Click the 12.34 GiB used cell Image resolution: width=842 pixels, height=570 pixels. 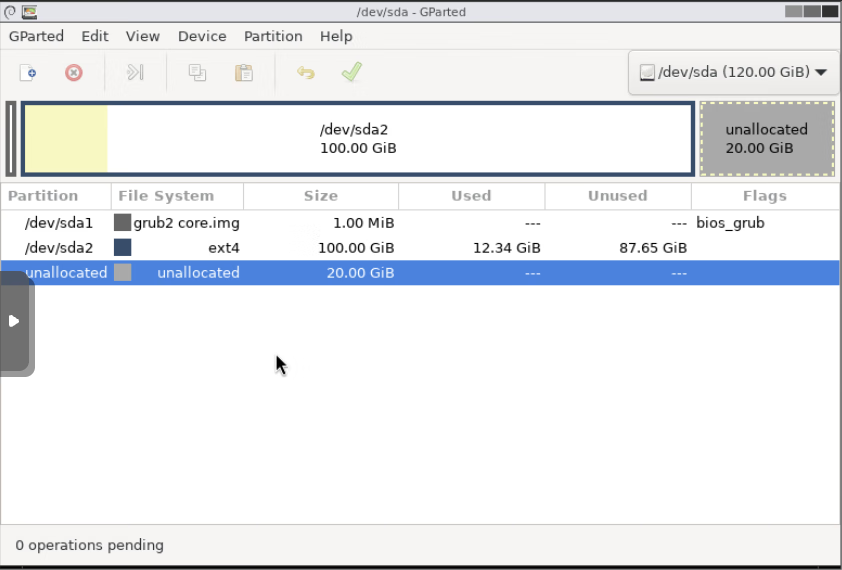pyautogui.click(x=506, y=248)
